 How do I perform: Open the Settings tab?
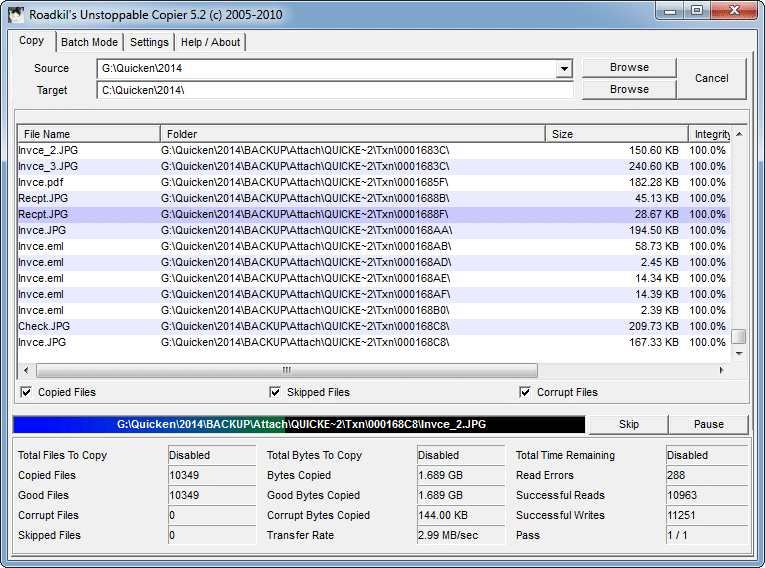(x=149, y=42)
